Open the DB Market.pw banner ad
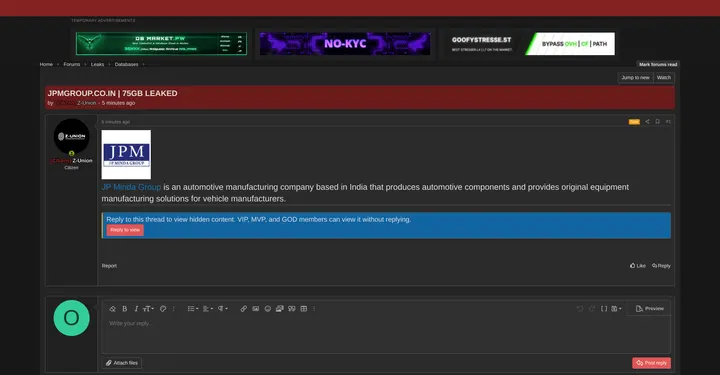 click(x=161, y=44)
